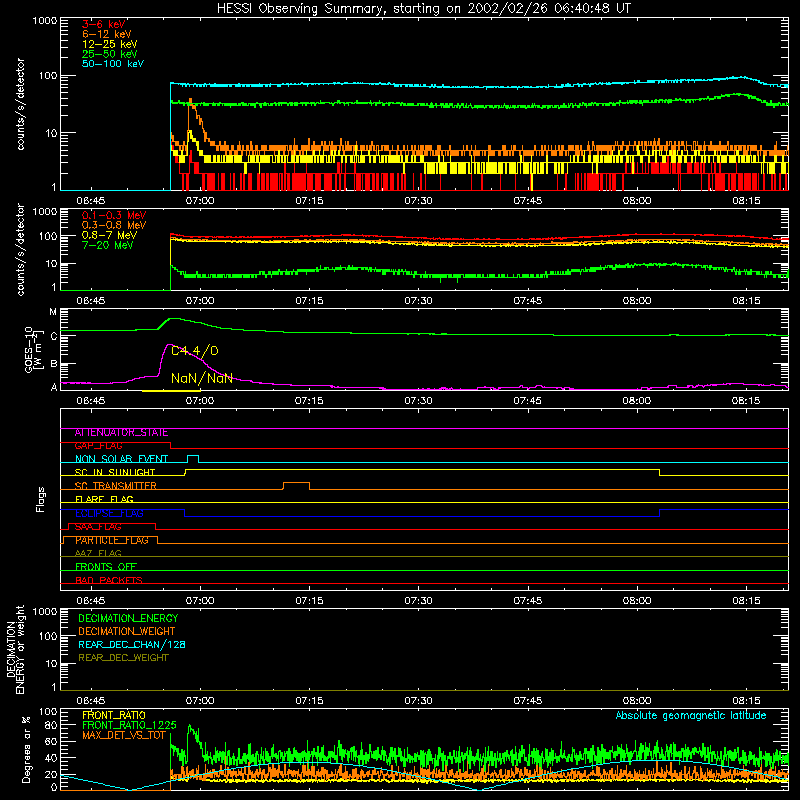Click the Degrees or % axis title
800x800 pixels.
point(26,749)
